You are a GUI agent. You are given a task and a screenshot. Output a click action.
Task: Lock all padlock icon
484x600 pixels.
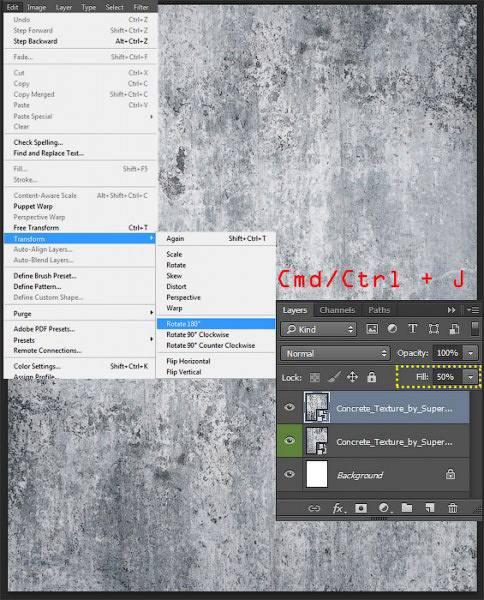click(x=372, y=377)
